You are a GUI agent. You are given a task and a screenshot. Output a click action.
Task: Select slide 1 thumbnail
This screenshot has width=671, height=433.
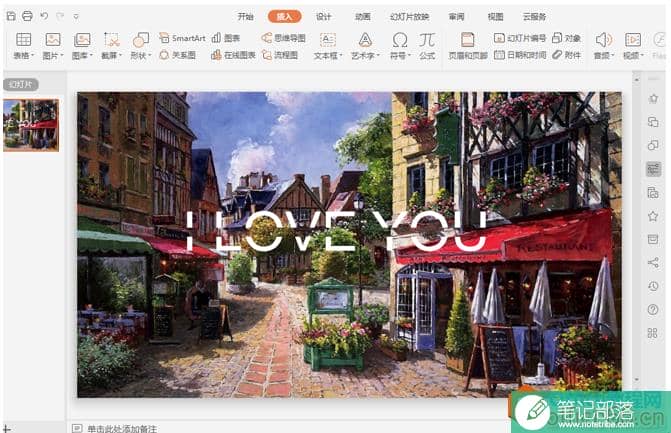31,125
